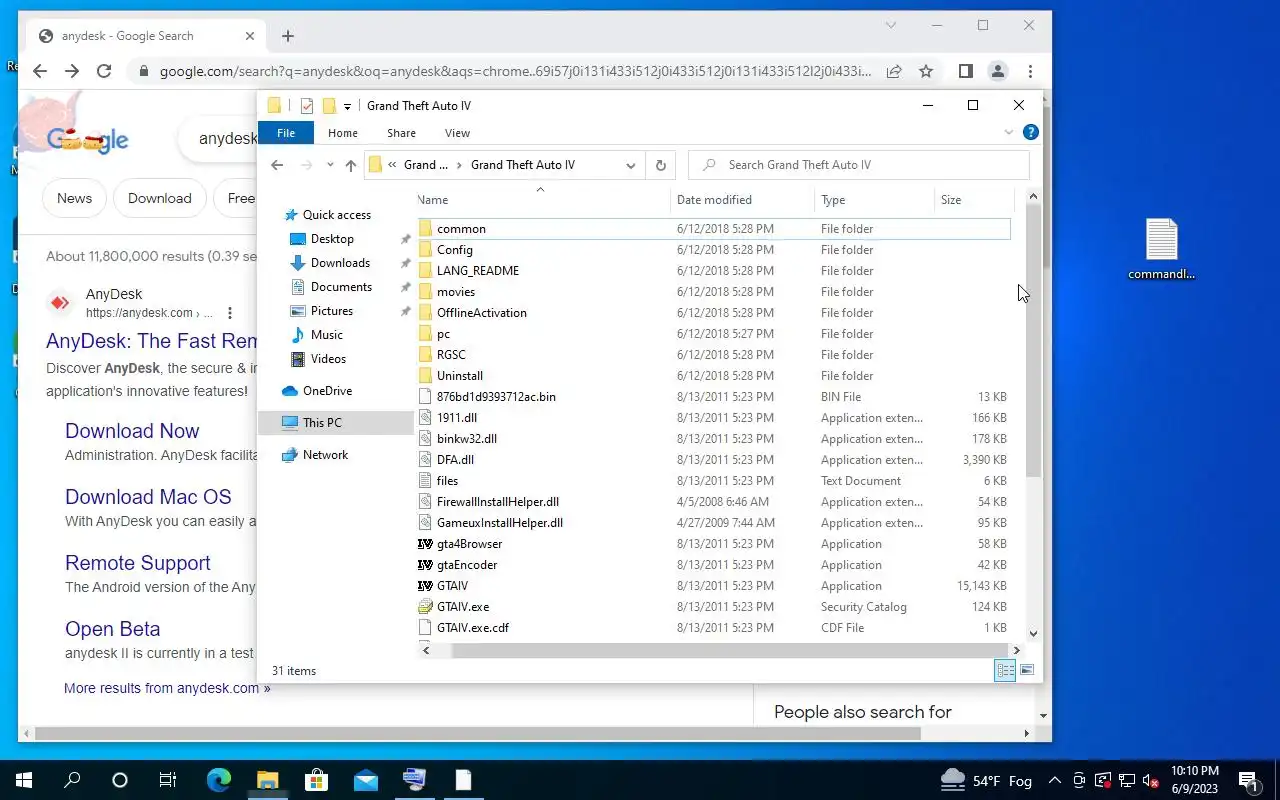The height and width of the screenshot is (800, 1280).
Task: Sort by Name column
Action: (x=543, y=200)
